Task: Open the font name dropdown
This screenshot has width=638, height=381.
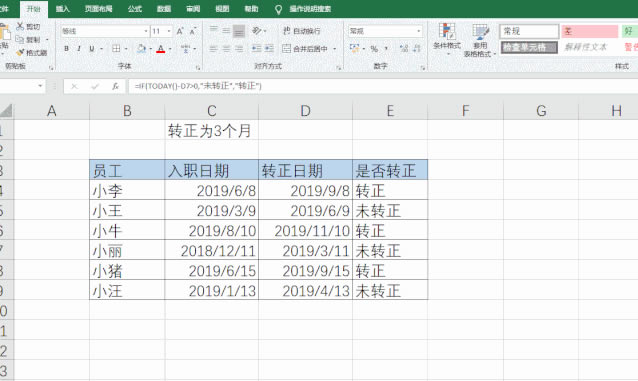Action: click(x=146, y=31)
